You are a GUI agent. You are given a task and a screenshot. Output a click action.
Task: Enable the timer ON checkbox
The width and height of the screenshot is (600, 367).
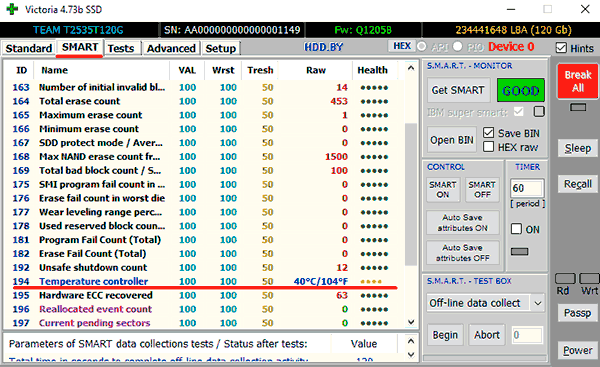(x=517, y=229)
